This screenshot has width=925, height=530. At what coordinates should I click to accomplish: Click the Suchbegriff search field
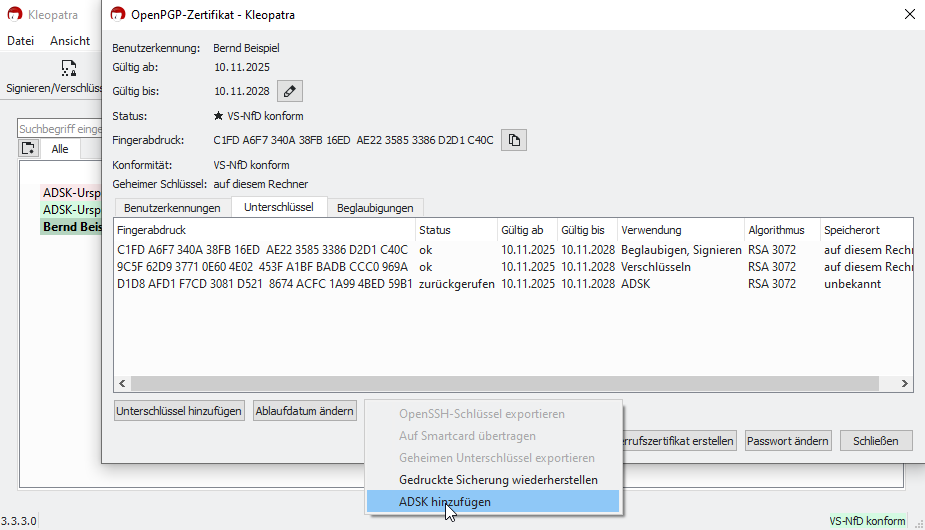coord(60,129)
